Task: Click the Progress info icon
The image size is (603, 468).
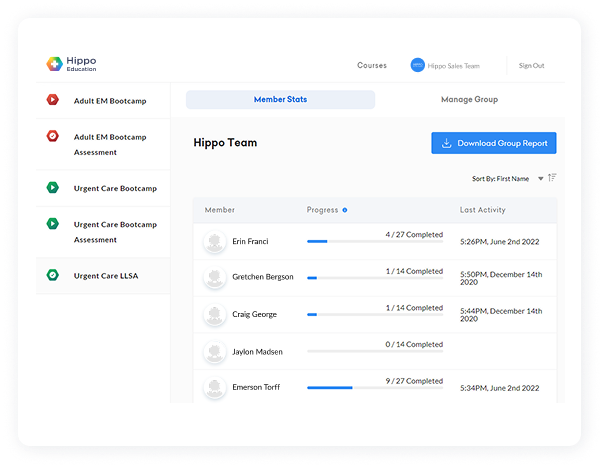Action: (345, 210)
